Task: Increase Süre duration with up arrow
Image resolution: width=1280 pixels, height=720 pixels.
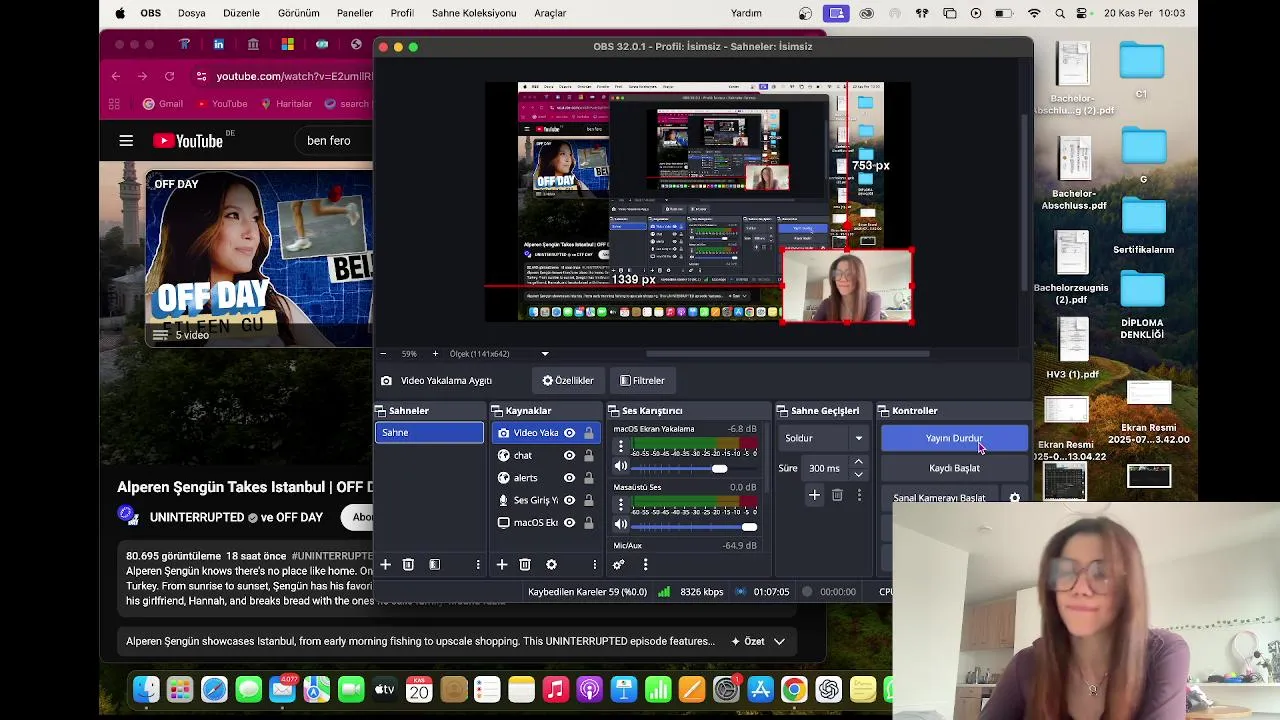Action: [x=858, y=462]
